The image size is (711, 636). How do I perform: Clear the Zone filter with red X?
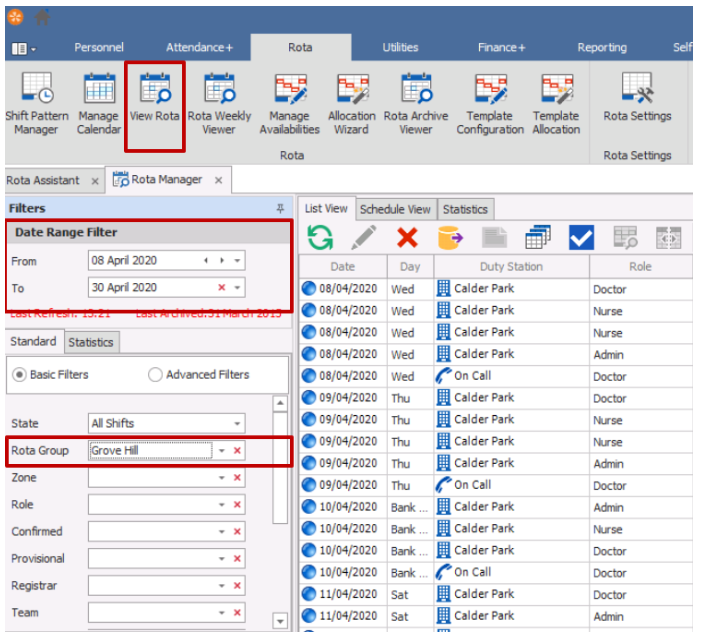coord(237,478)
